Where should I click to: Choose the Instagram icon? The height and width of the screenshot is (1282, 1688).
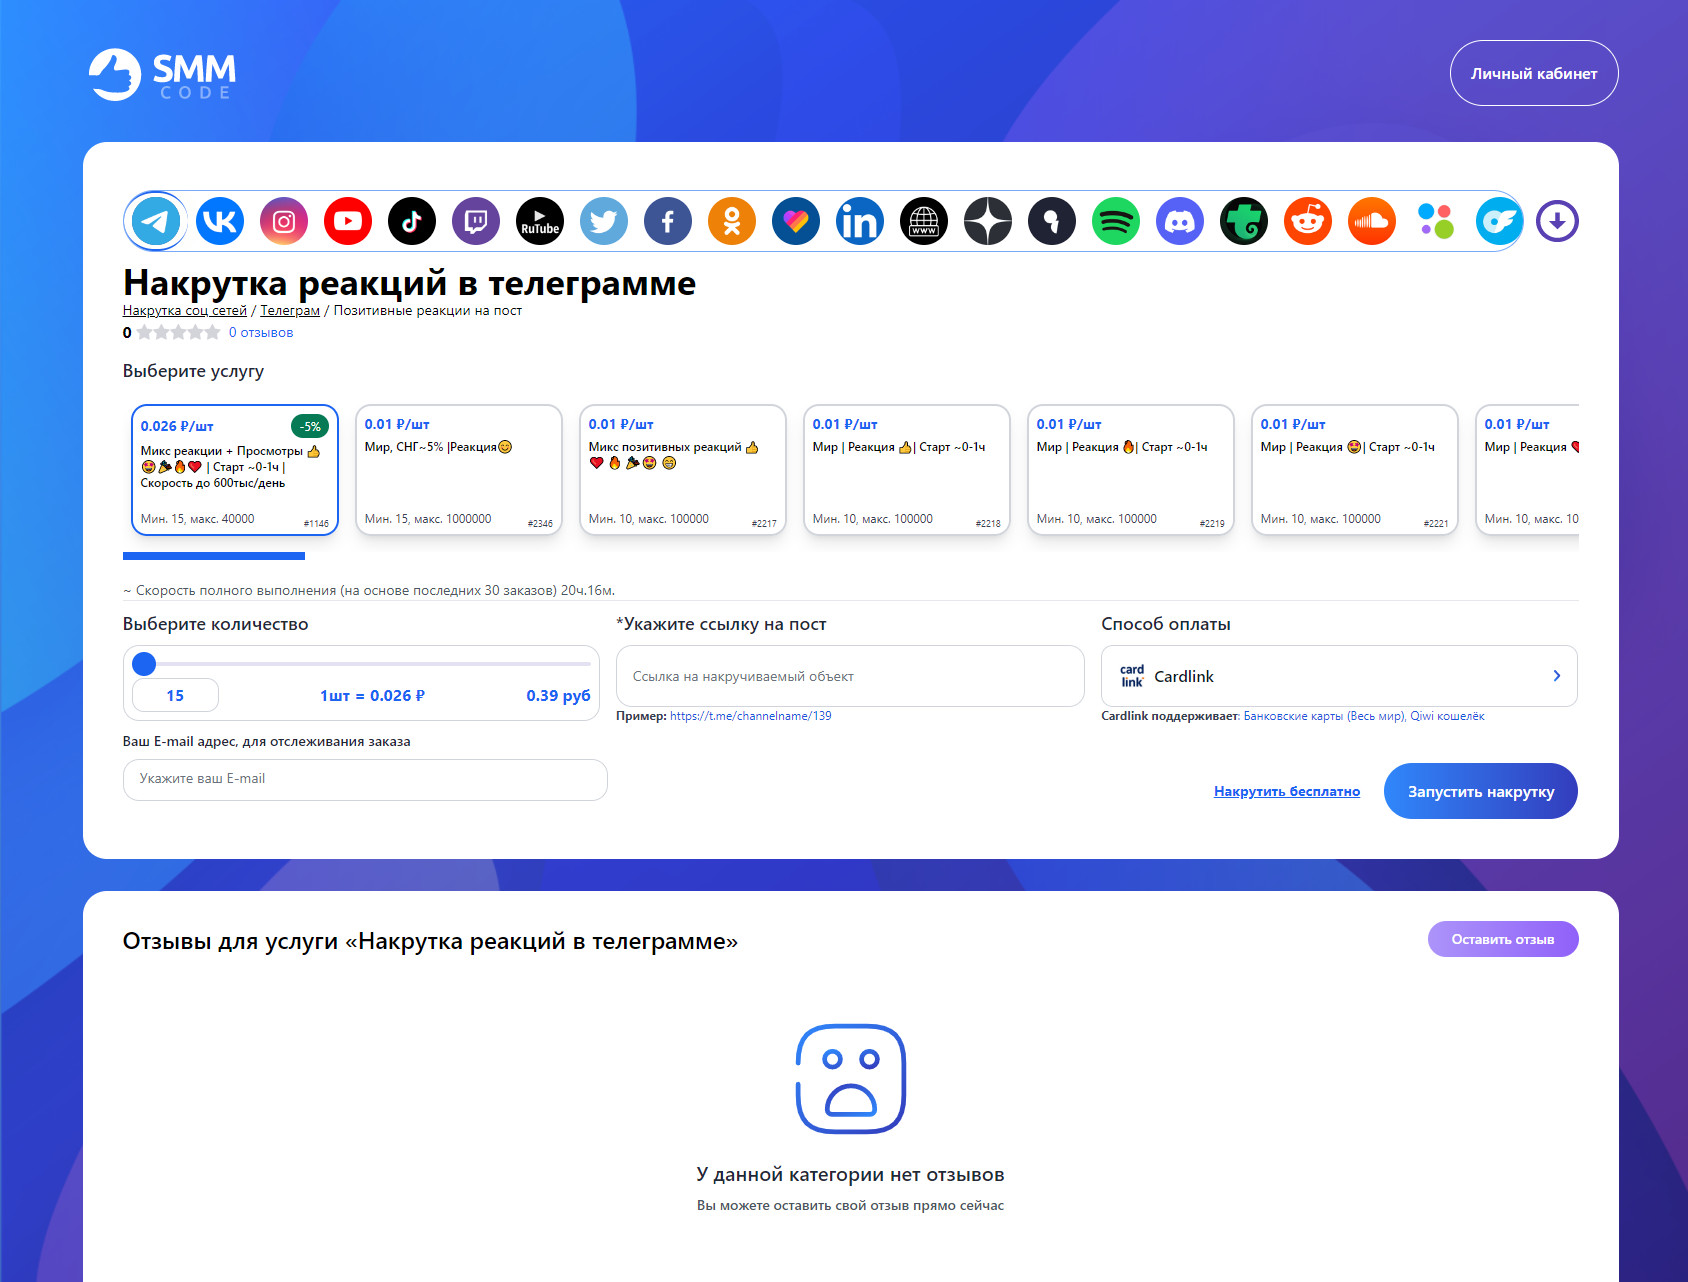[284, 221]
